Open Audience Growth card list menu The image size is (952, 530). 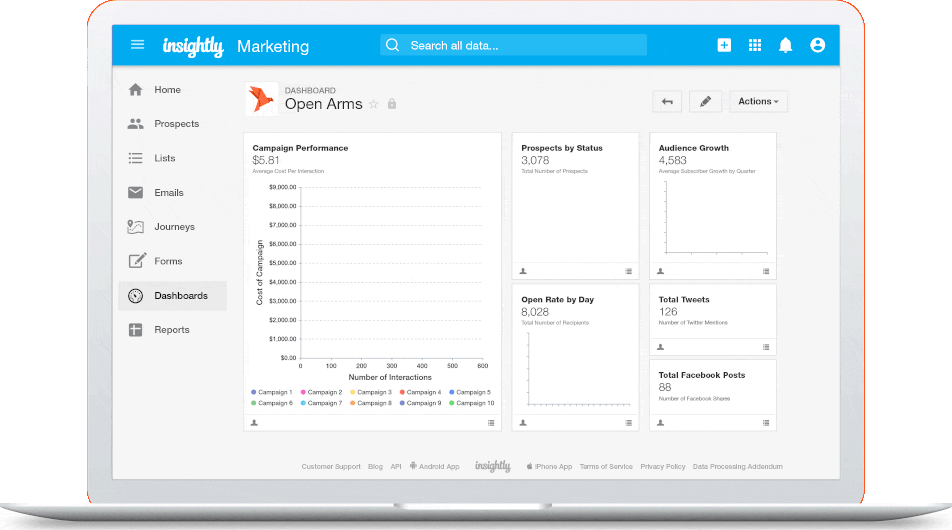pyautogui.click(x=766, y=271)
